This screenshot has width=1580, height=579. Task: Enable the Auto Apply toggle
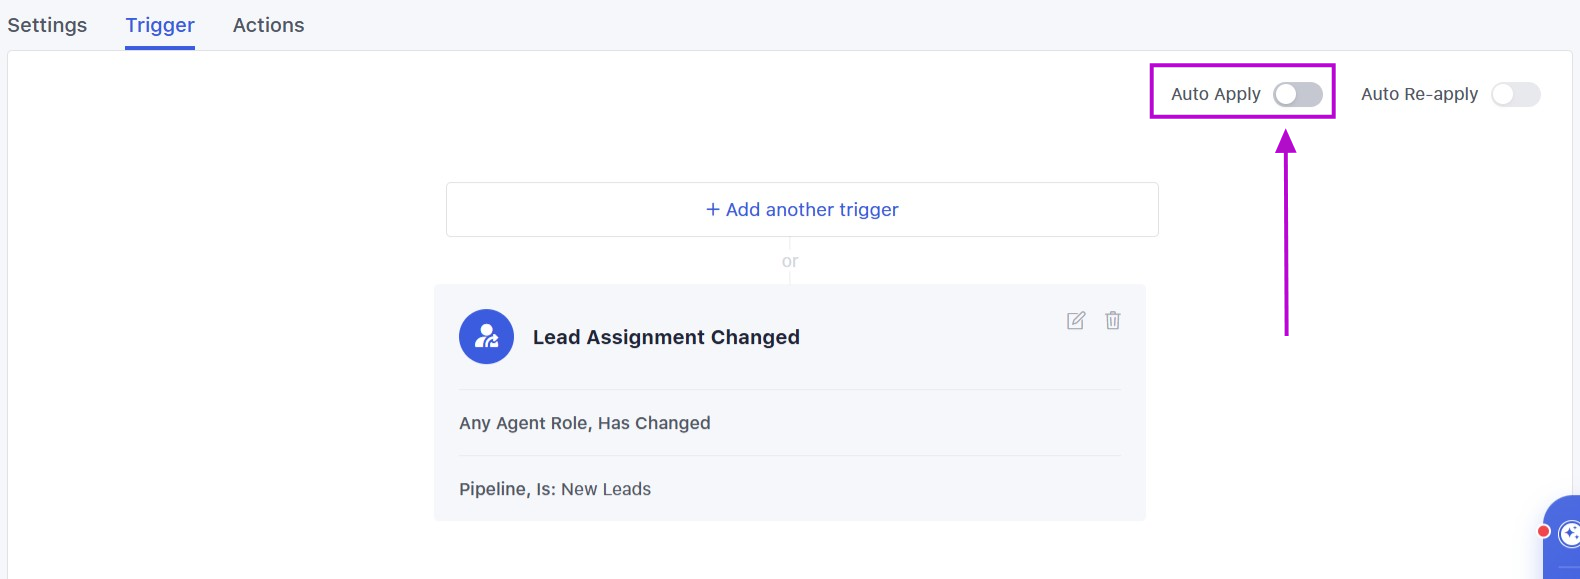coord(1297,94)
